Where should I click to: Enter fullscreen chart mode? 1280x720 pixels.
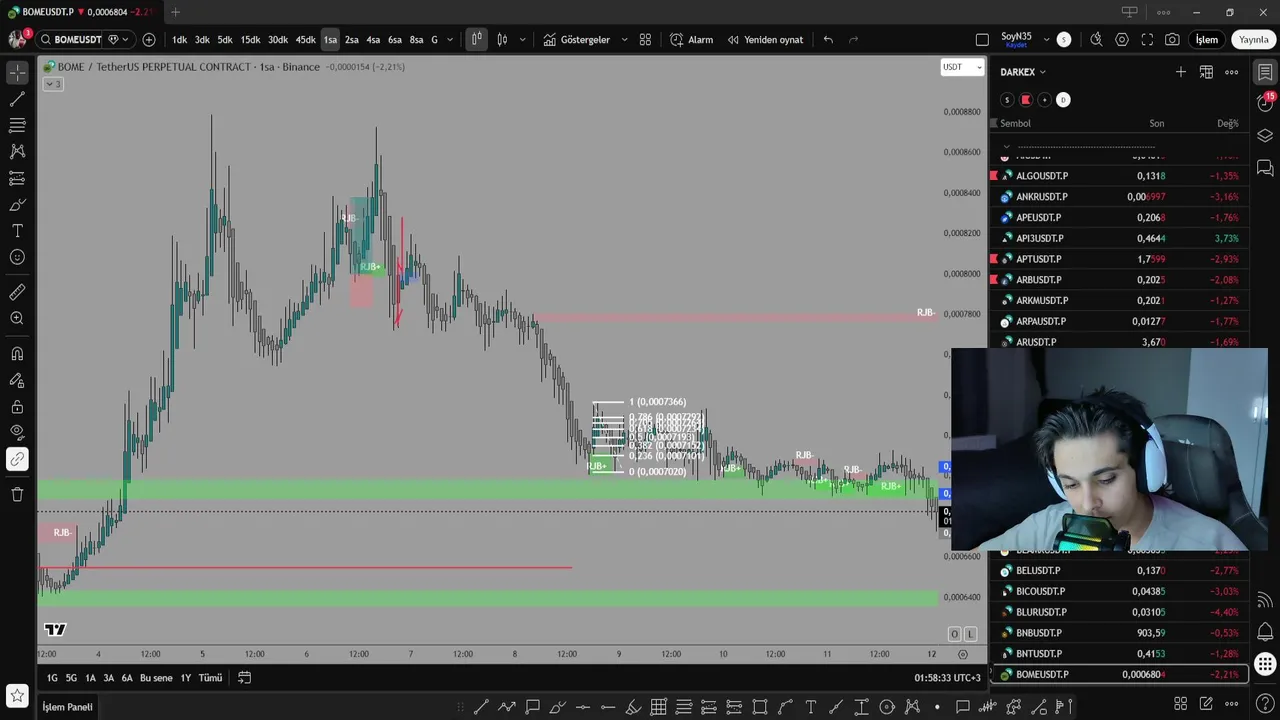(1147, 40)
